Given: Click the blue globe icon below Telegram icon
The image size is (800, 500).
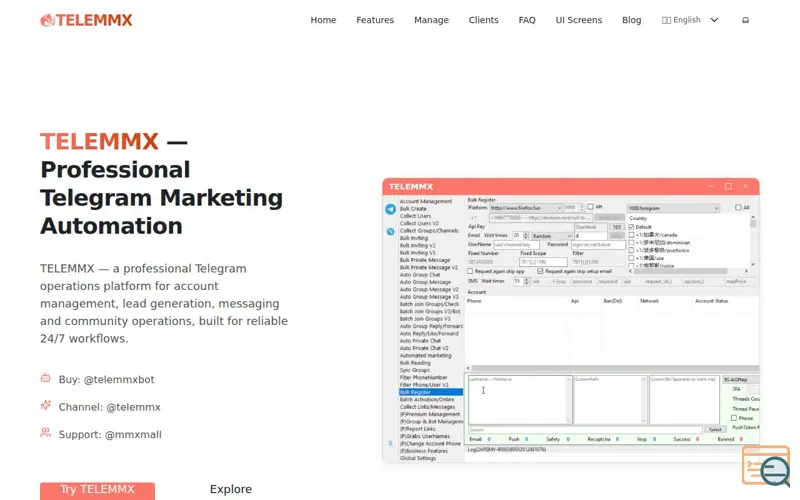Looking at the screenshot, I should click(390, 232).
